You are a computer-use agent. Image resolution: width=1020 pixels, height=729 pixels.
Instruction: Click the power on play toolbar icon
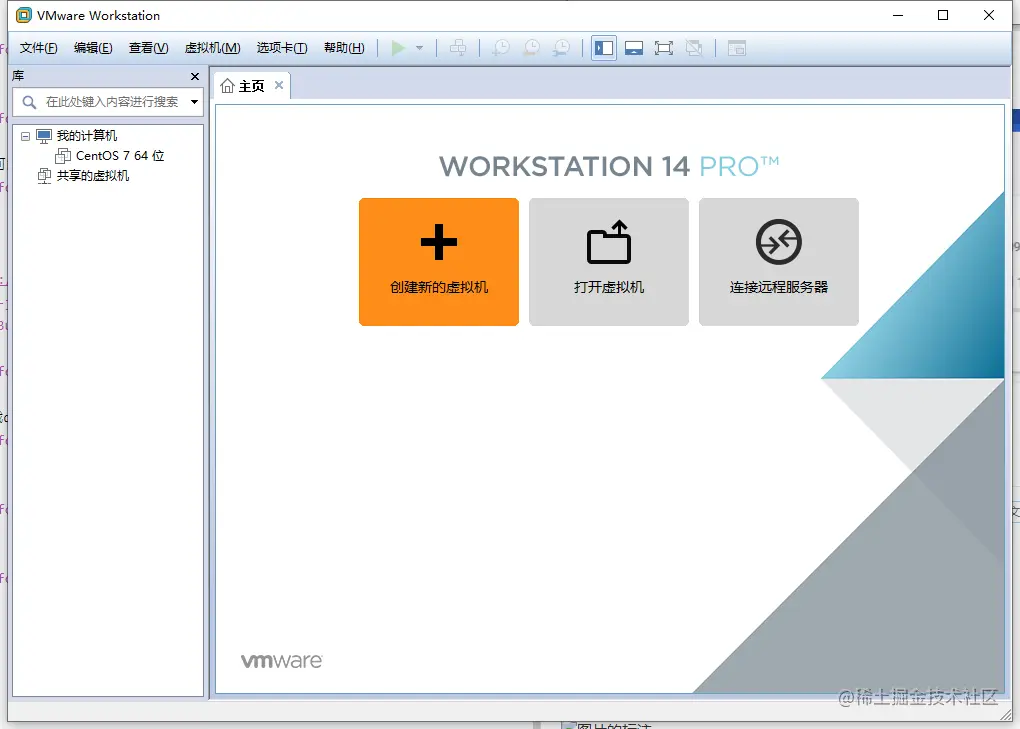[x=398, y=48]
